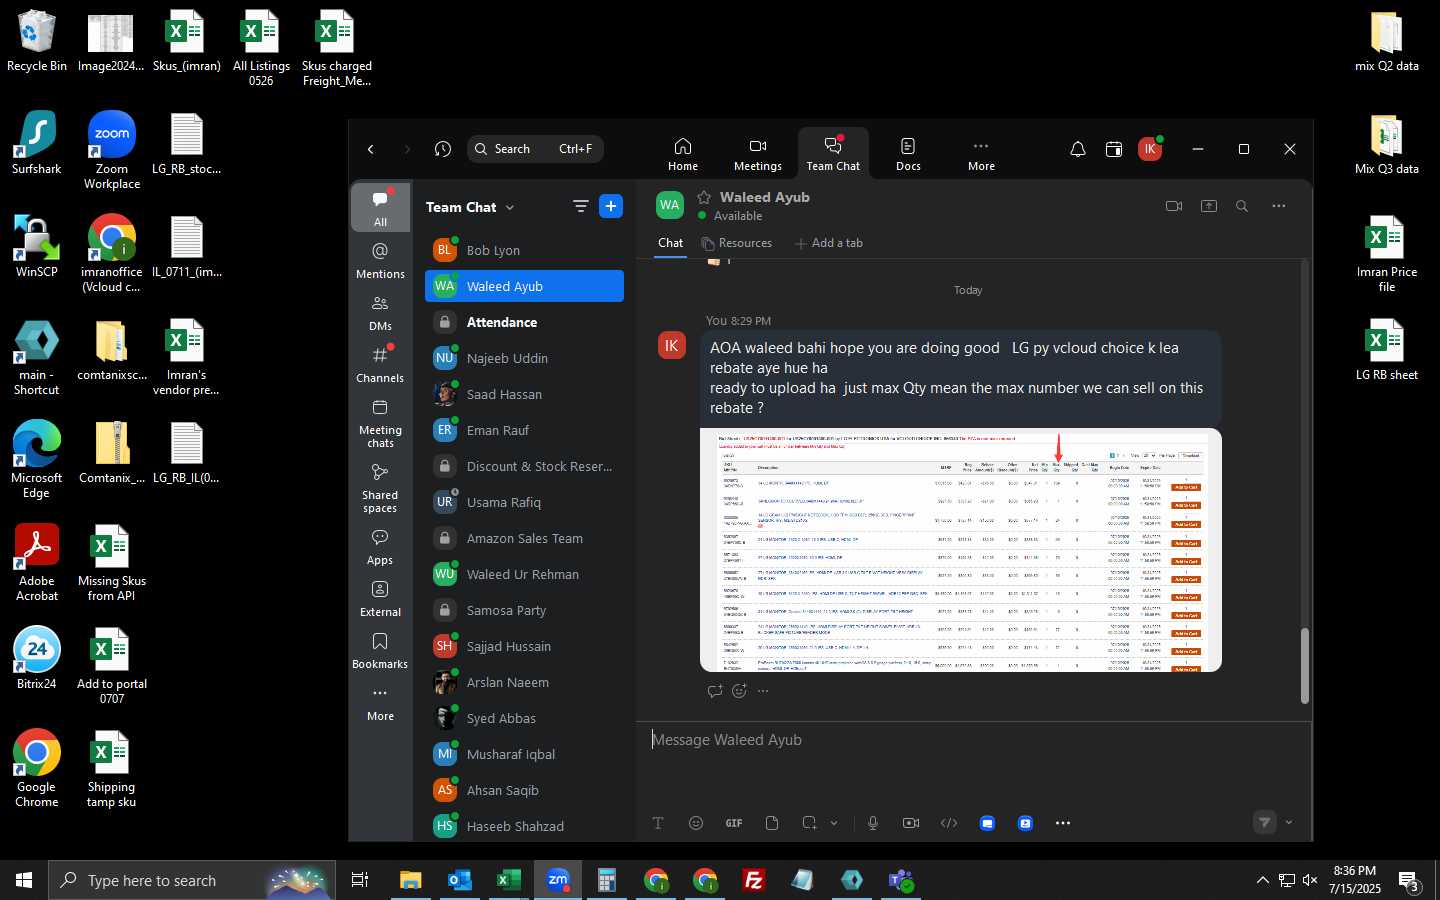Image resolution: width=1440 pixels, height=900 pixels.
Task: Click the chat scrollbar
Action: coord(1304,665)
